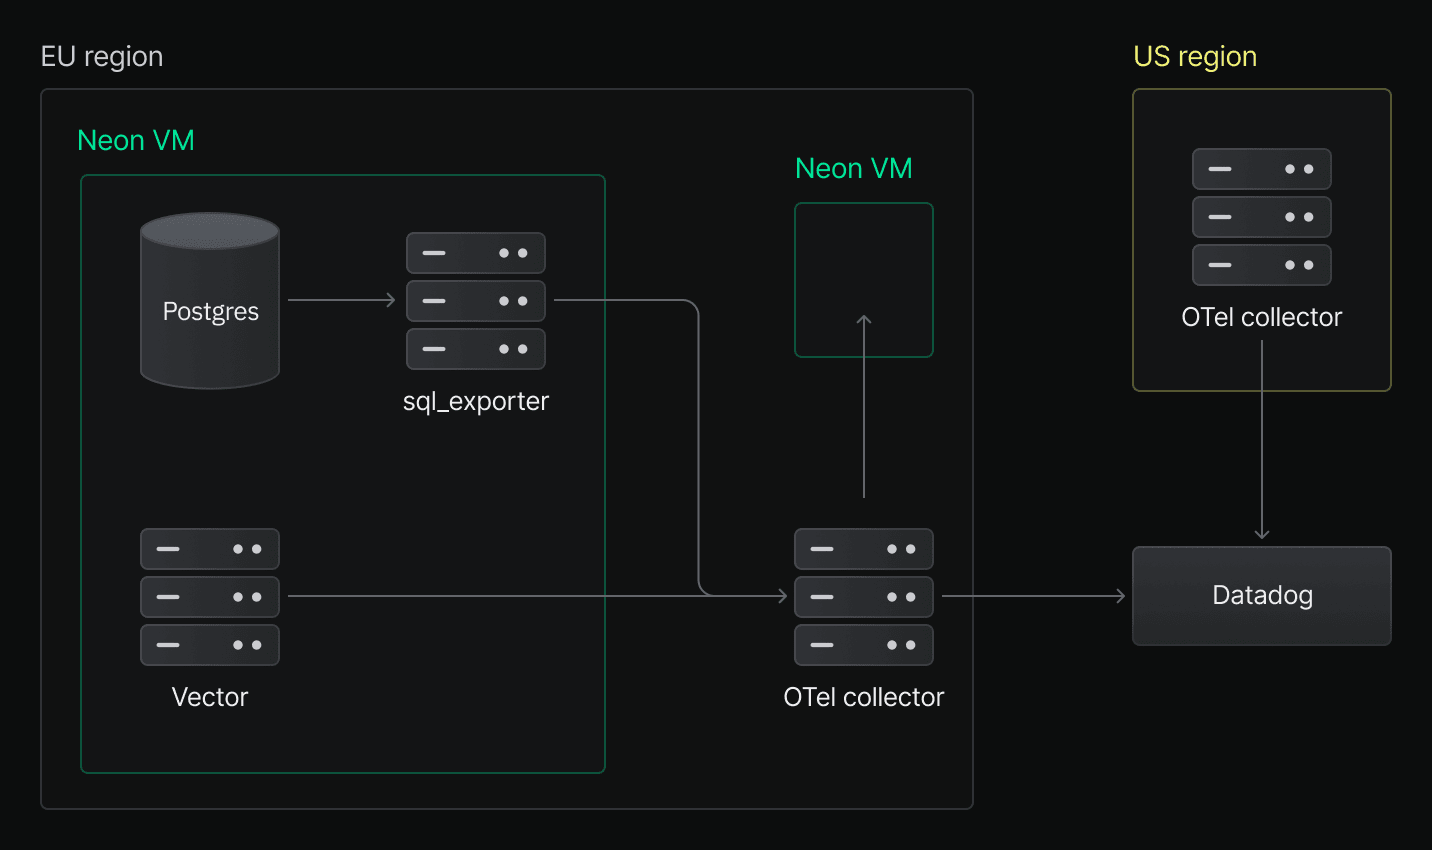1432x850 pixels.
Task: Click the arrowhead entering the EU OTel collector
Action: (781, 596)
